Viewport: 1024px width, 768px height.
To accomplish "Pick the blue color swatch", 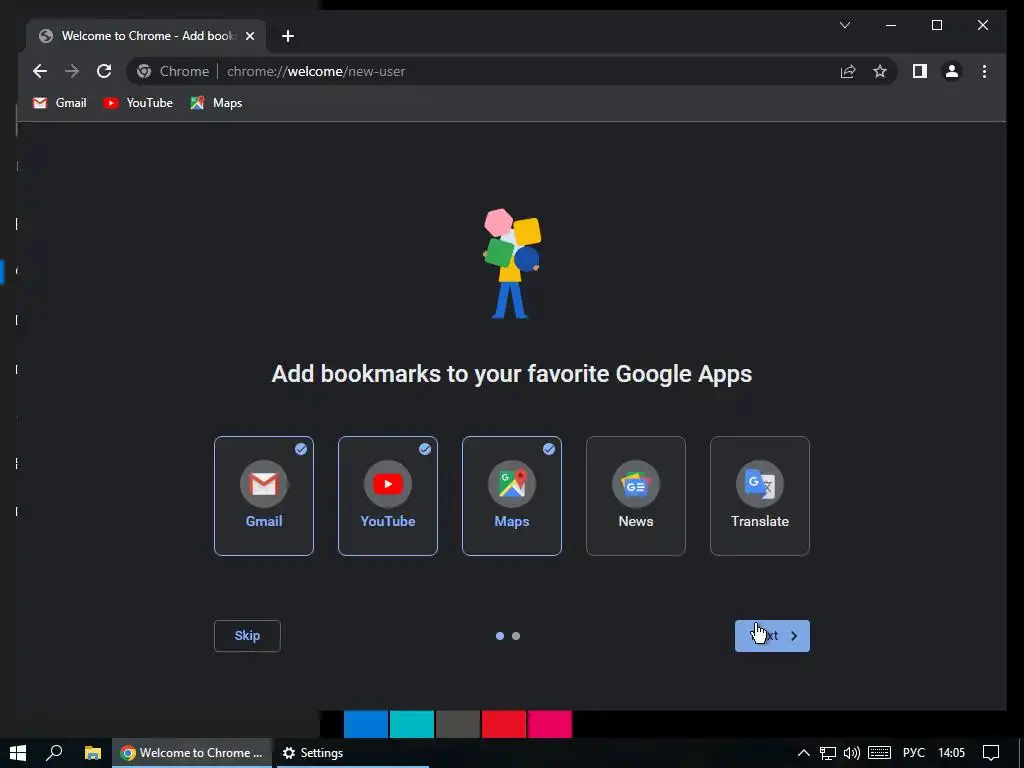I will [366, 724].
